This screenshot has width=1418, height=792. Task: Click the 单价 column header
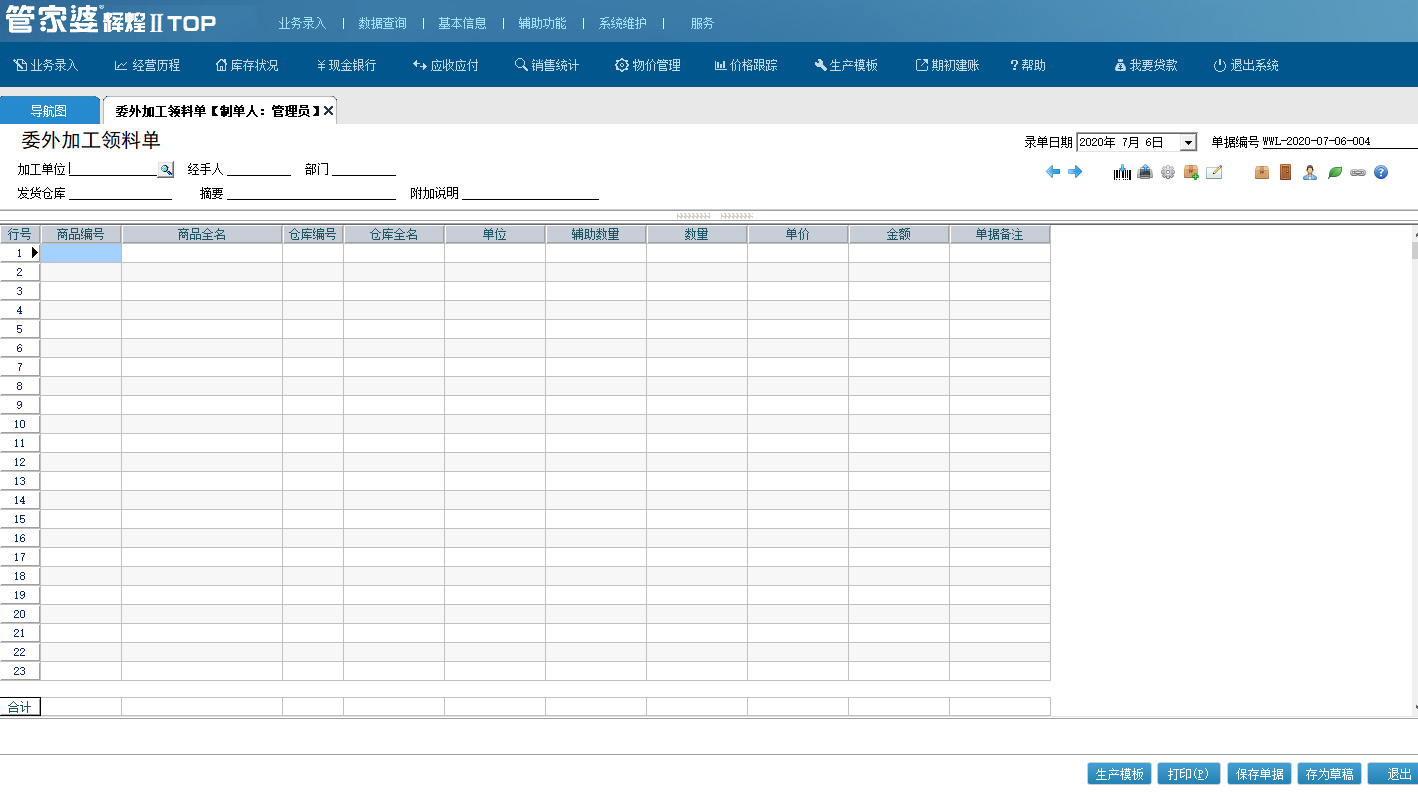coord(798,234)
